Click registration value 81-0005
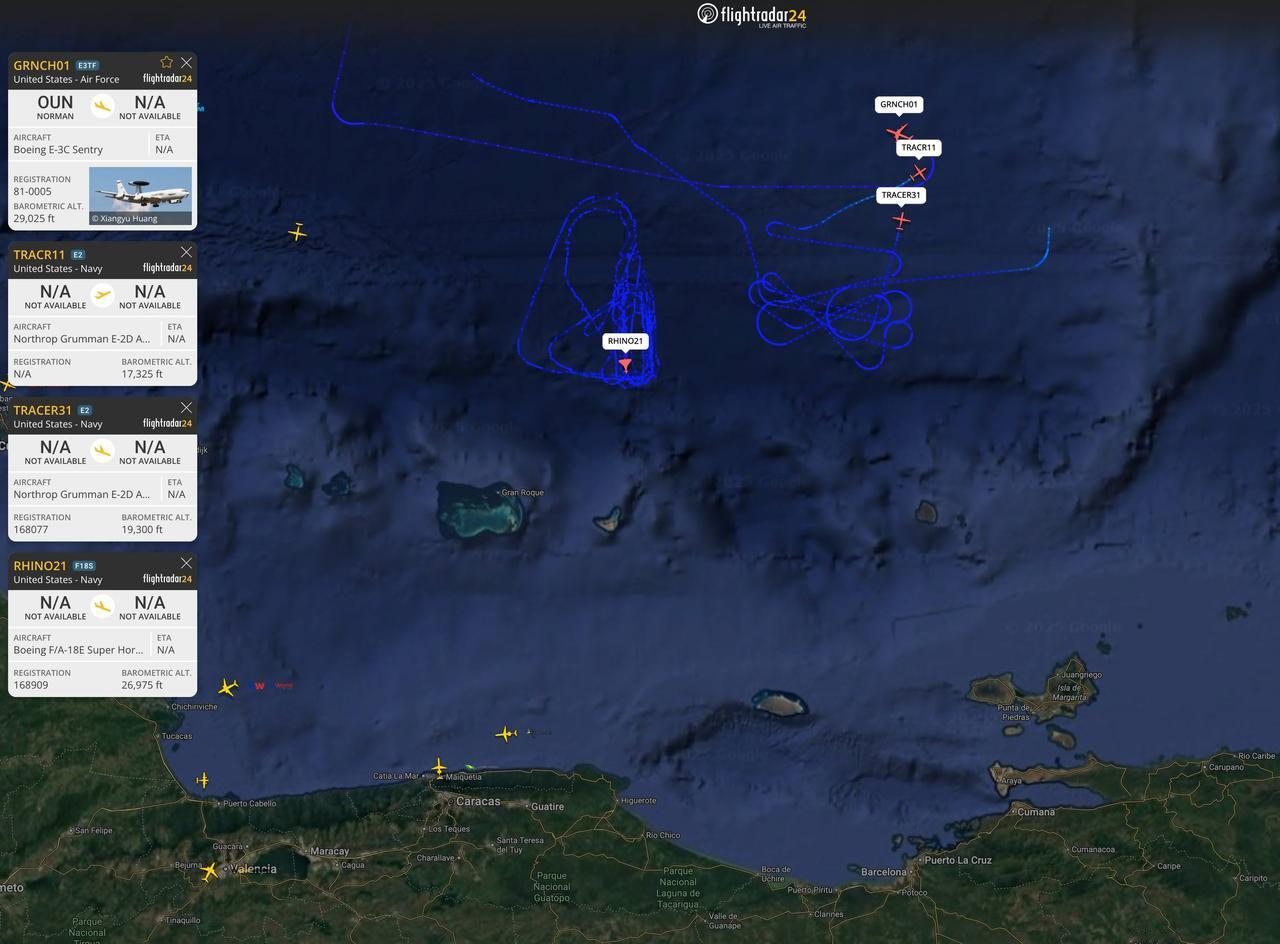Screen dimensions: 1280x944 (x=32, y=191)
